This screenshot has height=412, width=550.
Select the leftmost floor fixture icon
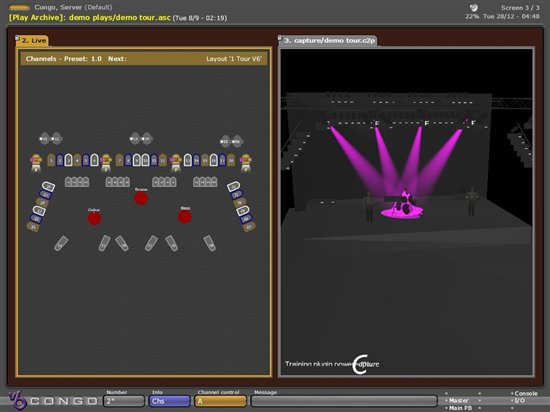coord(61,243)
